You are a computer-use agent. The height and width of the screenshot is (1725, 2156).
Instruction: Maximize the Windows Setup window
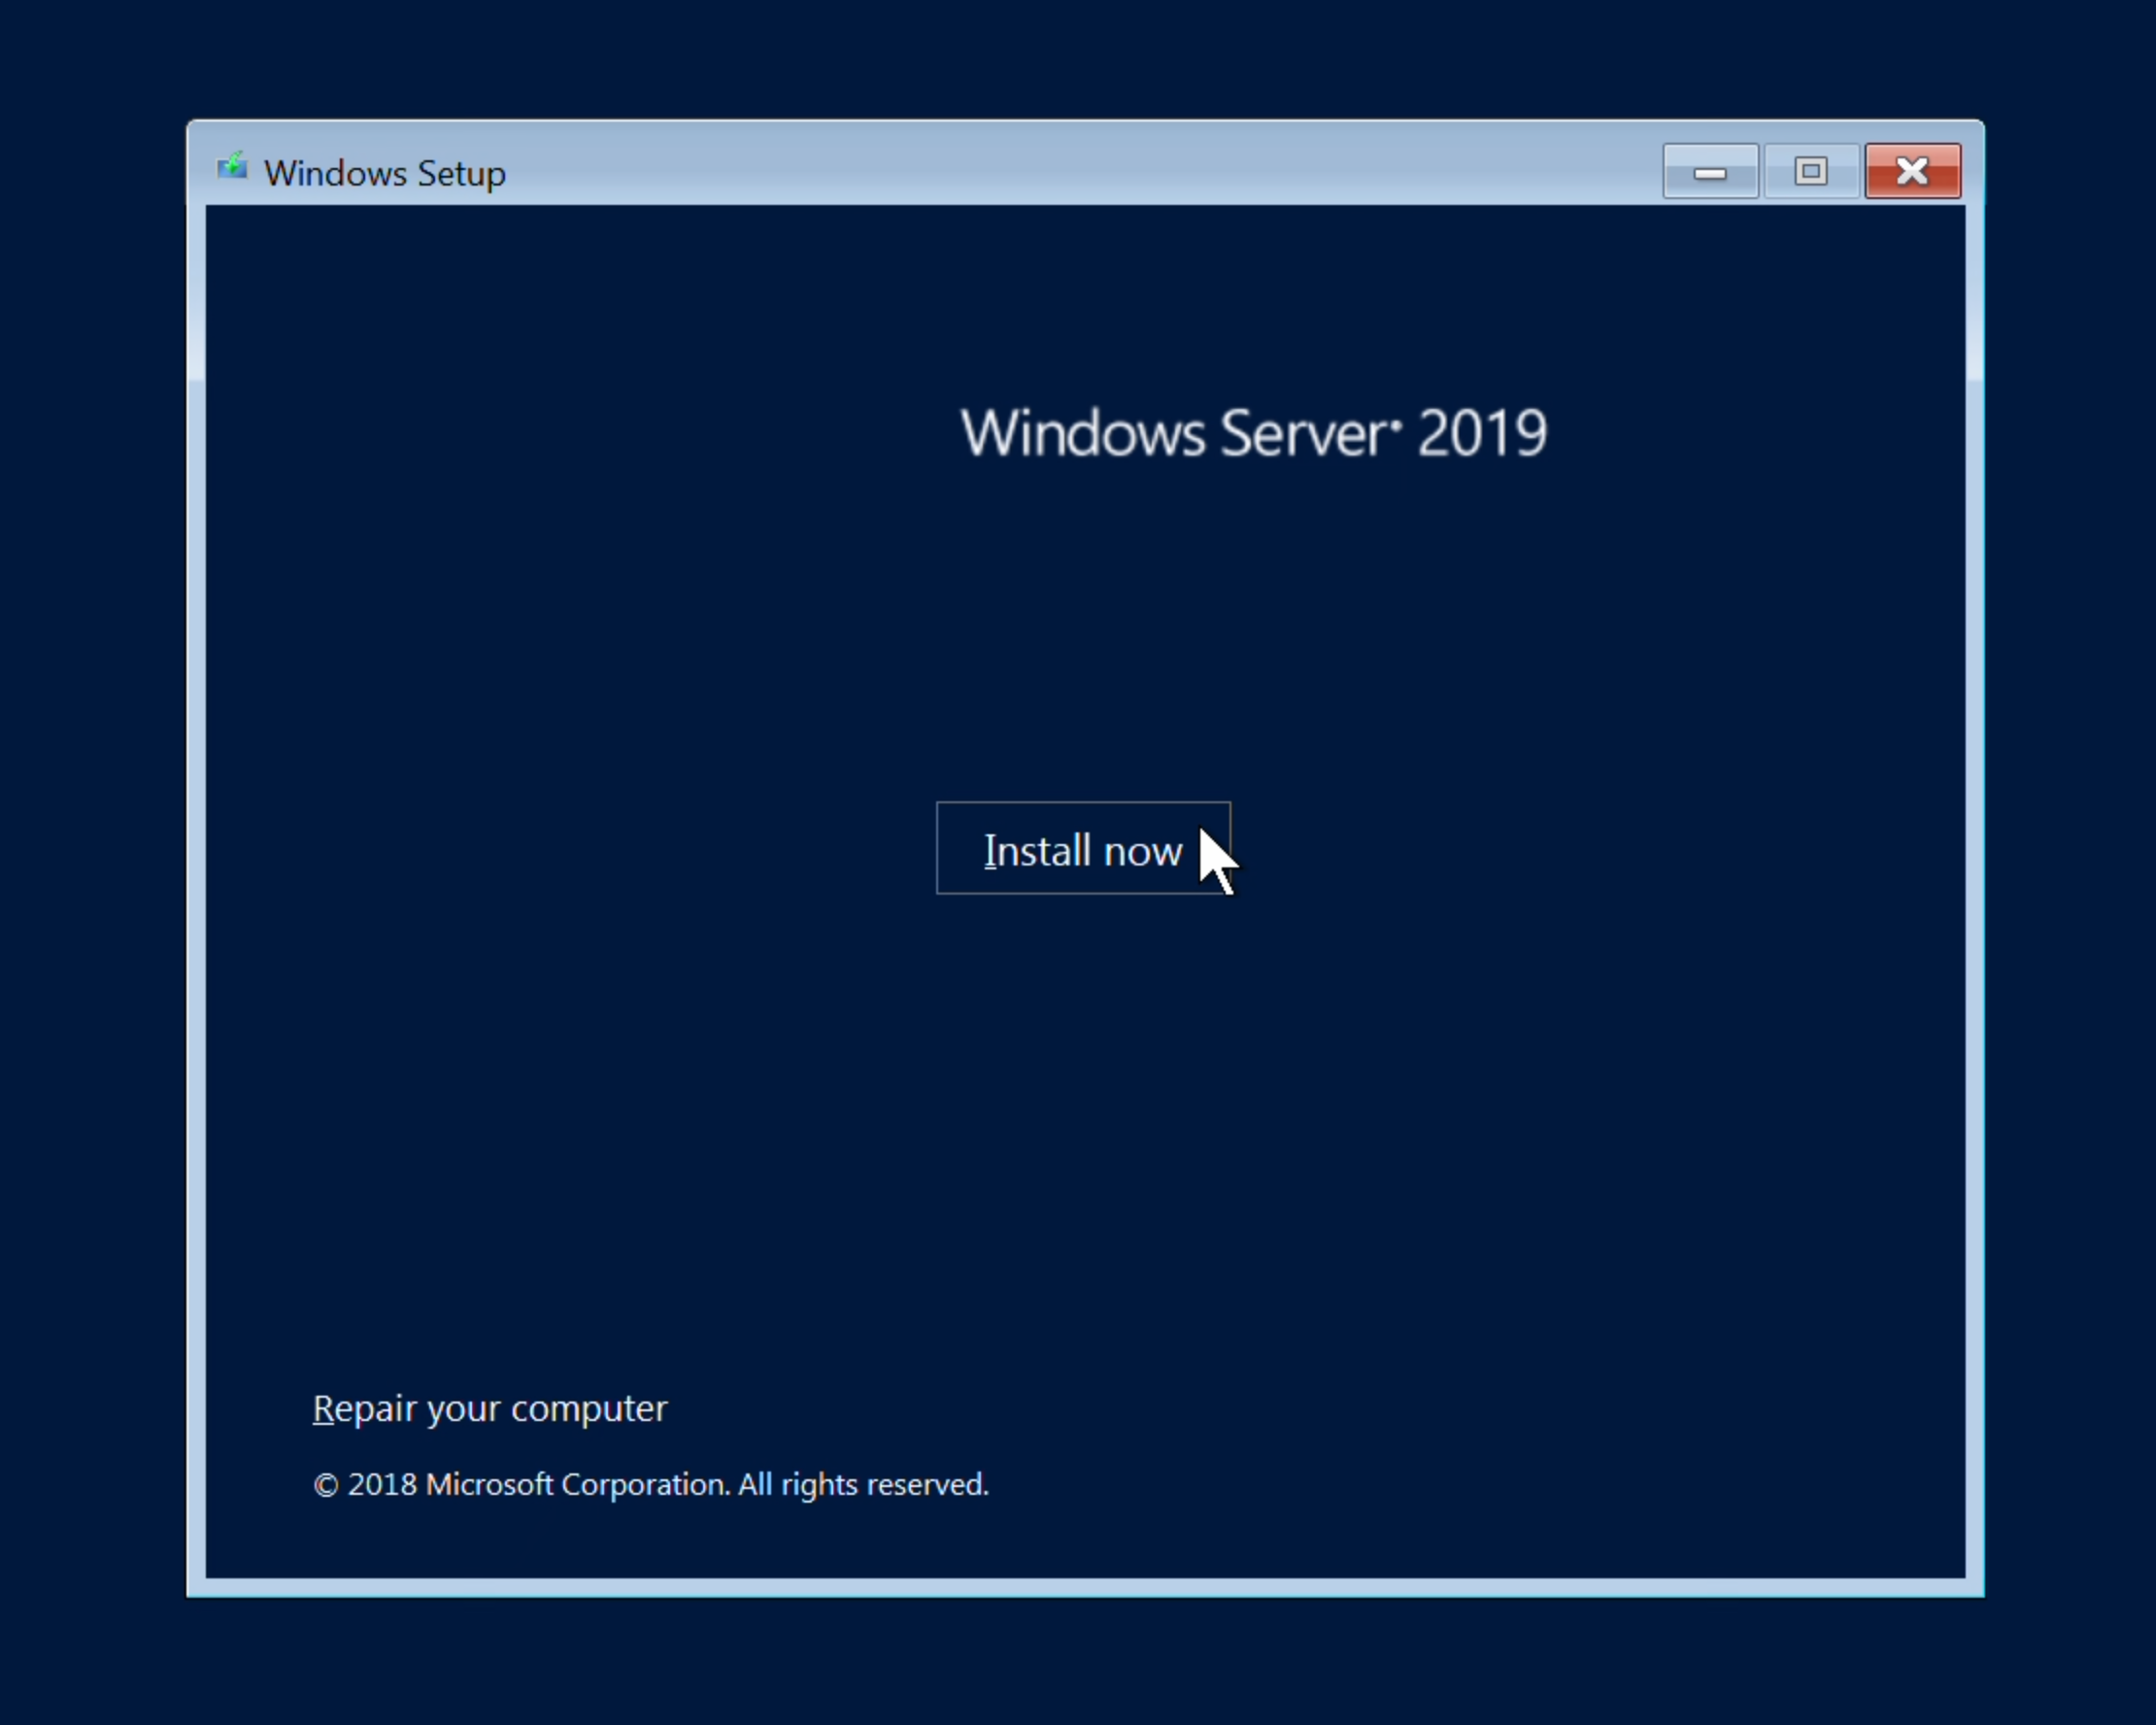1811,171
